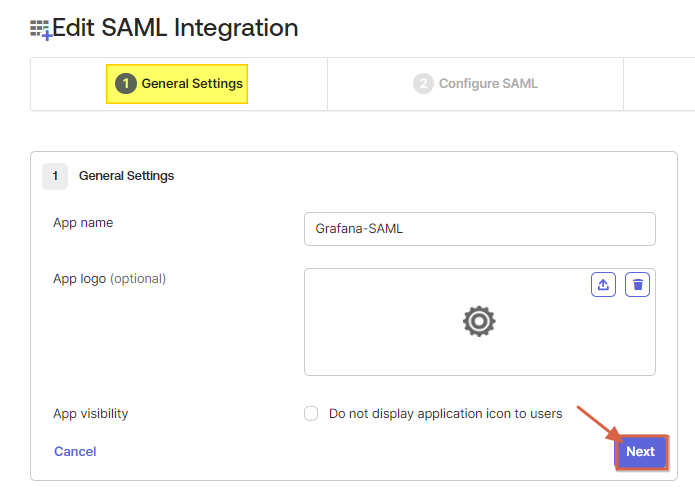The height and width of the screenshot is (502, 695).
Task: Click the section number 1 badge
Action: click(55, 176)
